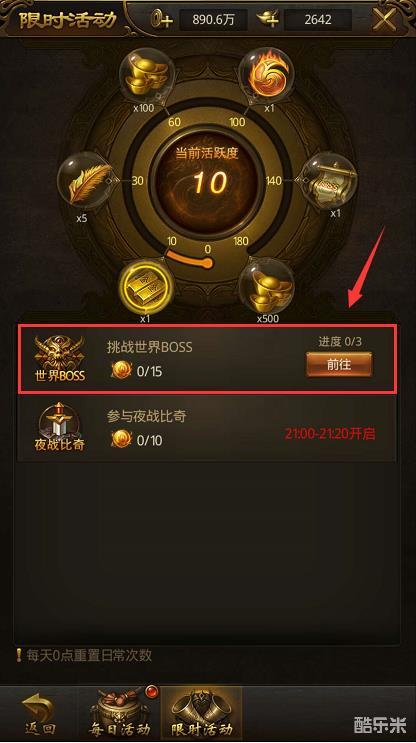
Task: Click the 前往 button for World BOSS
Action: coord(339,364)
